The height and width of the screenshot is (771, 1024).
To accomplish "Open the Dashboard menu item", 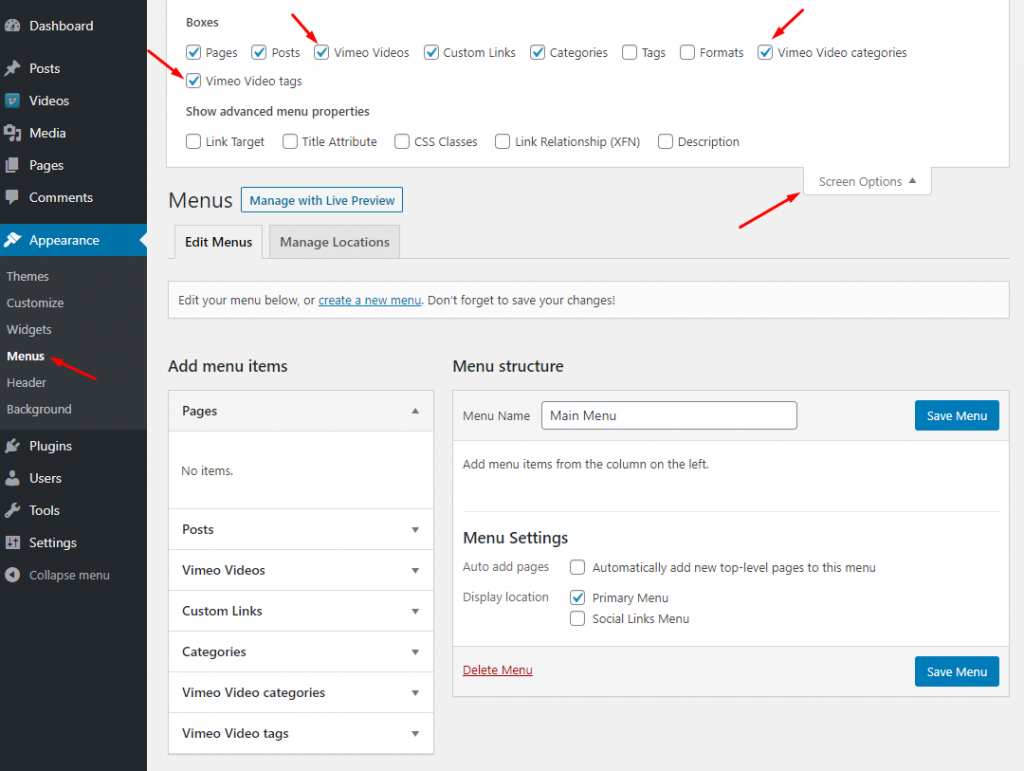I will click(x=73, y=26).
